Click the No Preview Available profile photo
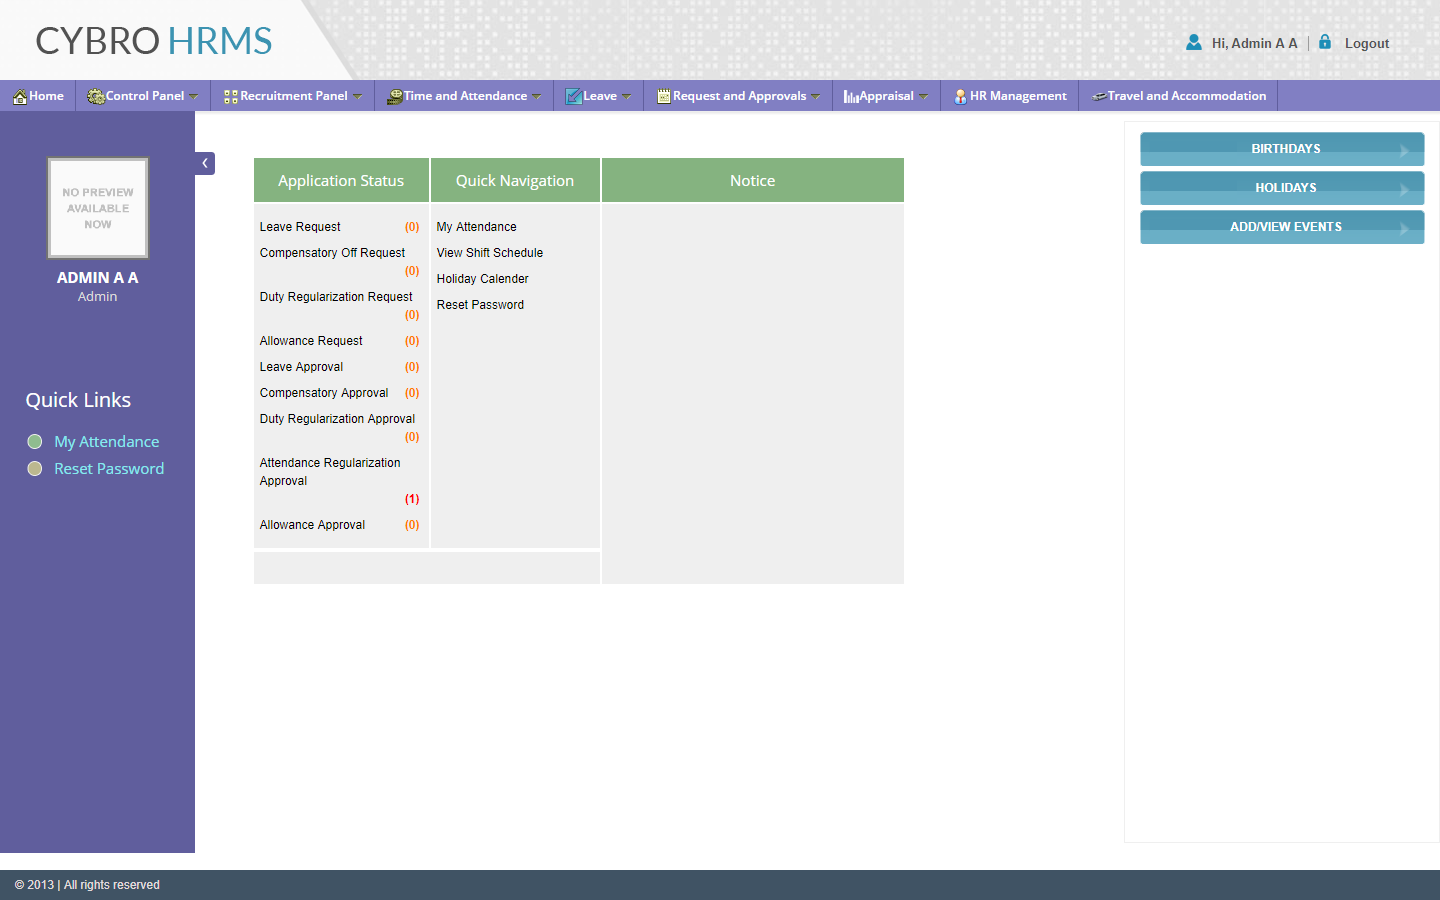1440x900 pixels. tap(98, 208)
